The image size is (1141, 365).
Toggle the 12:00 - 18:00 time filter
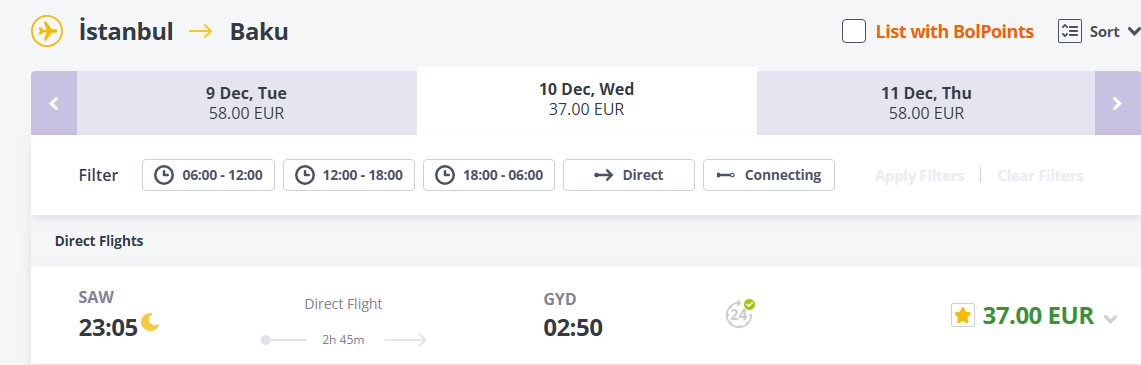349,175
